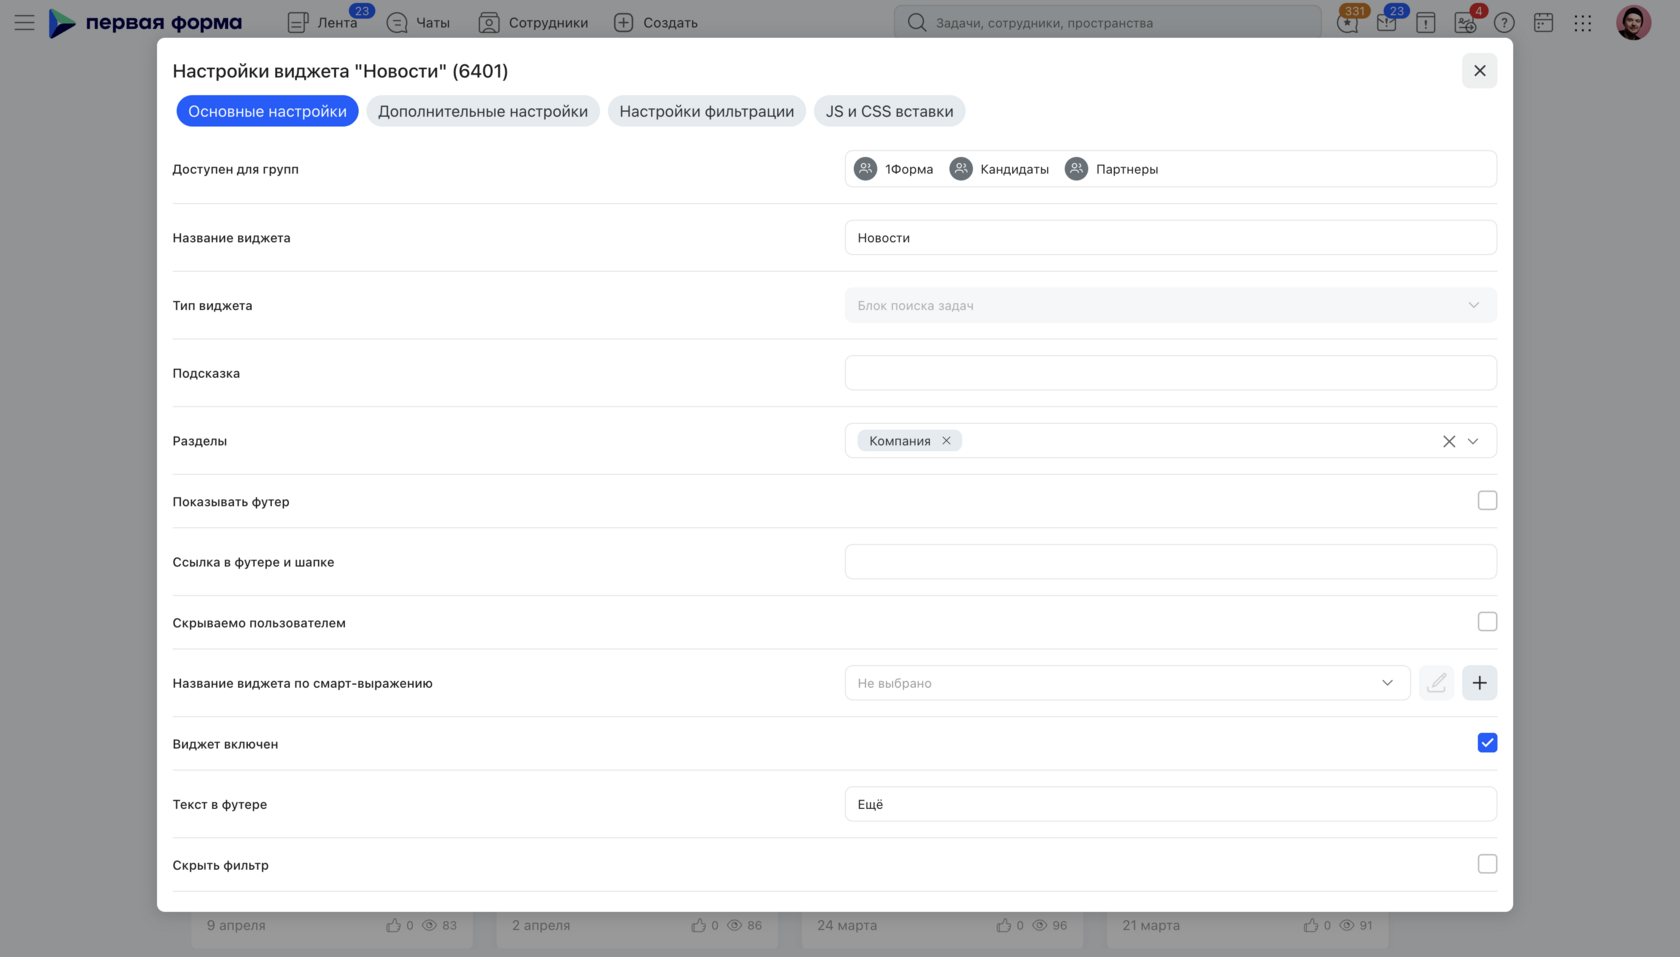Viewport: 1680px width, 957px height.
Task: Open smart-expression Не выбрано dropdown
Action: point(1127,683)
